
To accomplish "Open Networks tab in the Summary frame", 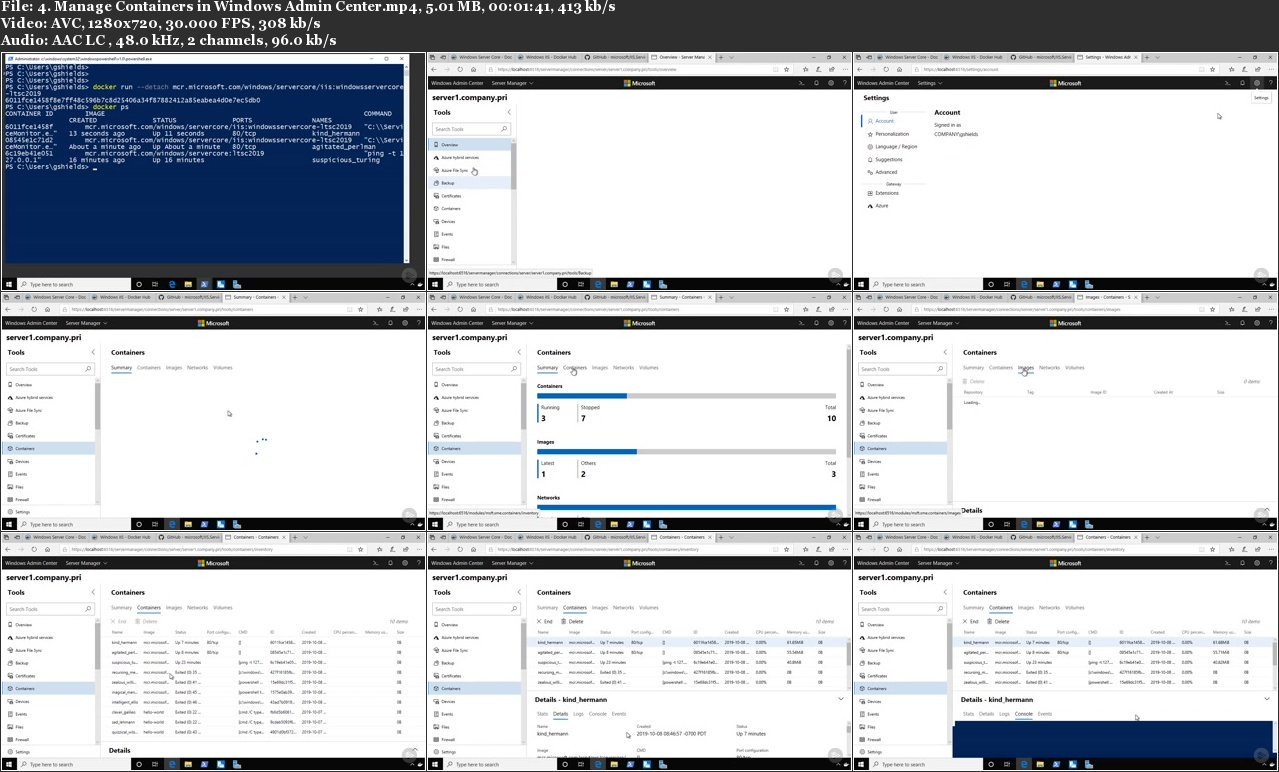I will [623, 367].
